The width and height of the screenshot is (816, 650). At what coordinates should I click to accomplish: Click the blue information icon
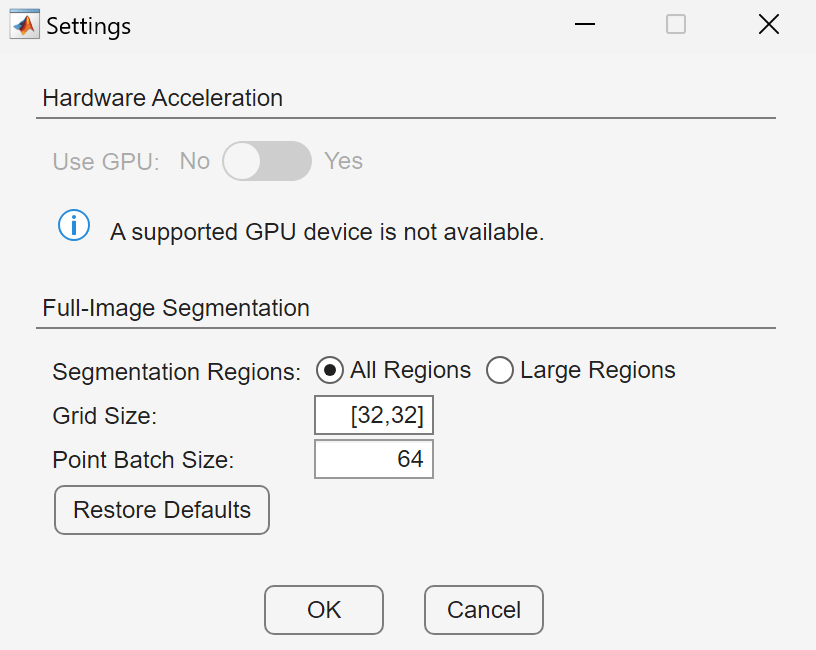coord(74,227)
